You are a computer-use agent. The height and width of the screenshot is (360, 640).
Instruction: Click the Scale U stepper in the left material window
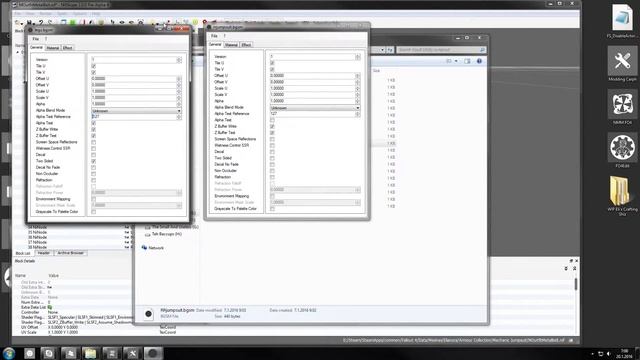pyautogui.click(x=179, y=91)
